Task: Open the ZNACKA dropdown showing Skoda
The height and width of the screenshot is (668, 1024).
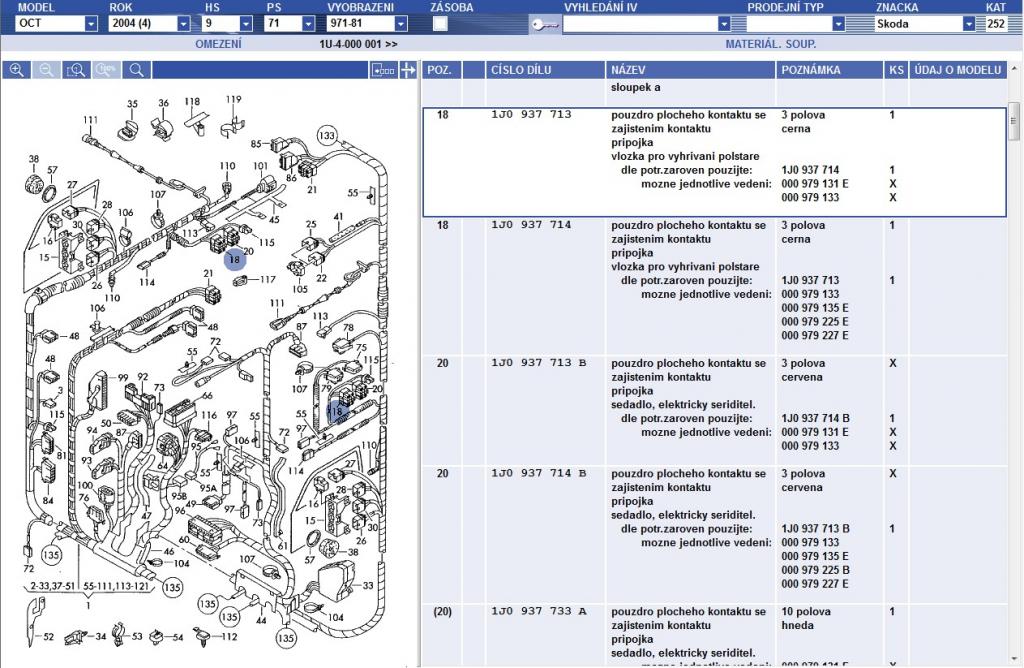Action: pyautogui.click(x=968, y=24)
